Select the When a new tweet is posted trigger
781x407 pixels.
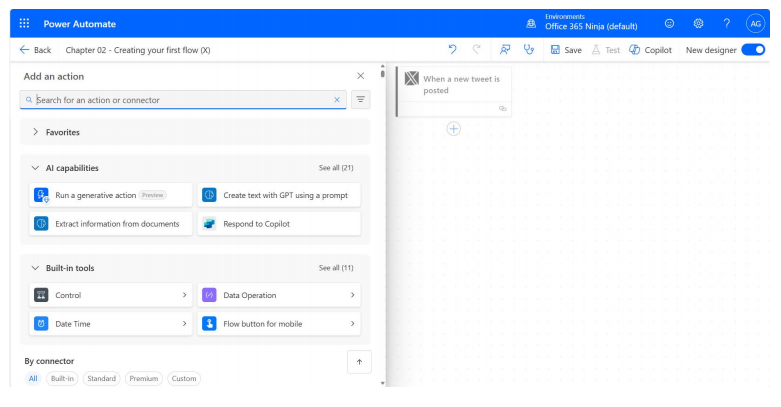[x=454, y=92]
